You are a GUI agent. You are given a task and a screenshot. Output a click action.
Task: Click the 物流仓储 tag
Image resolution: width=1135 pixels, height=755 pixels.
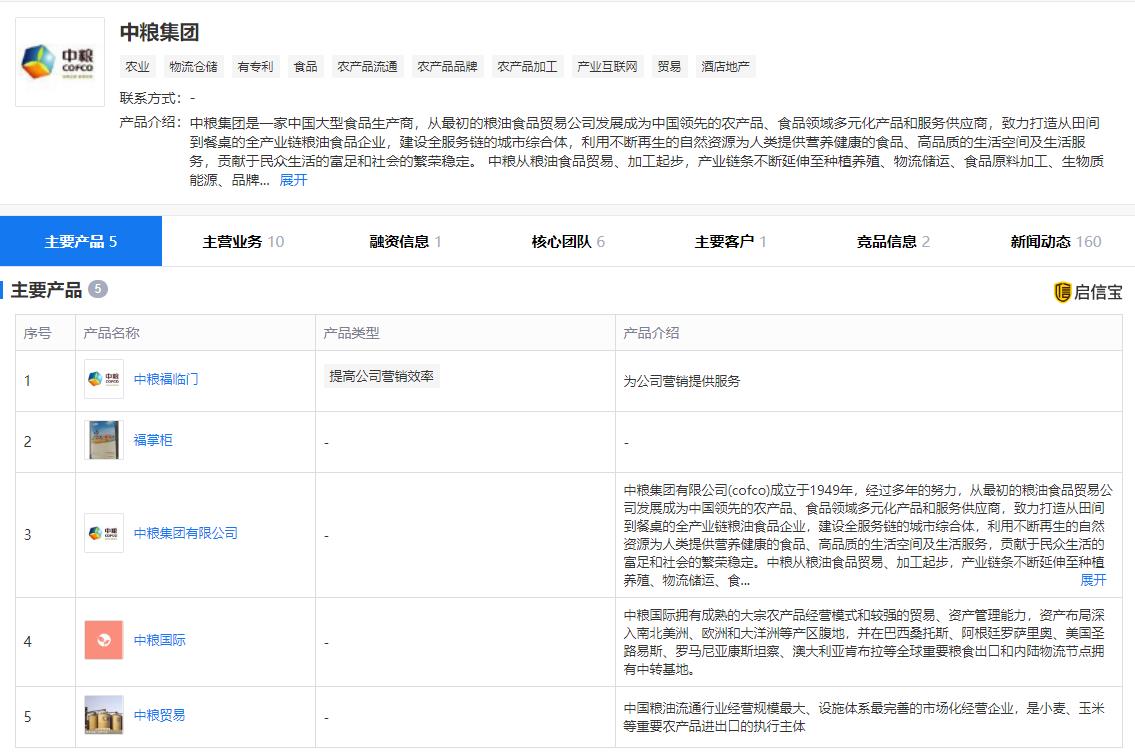(193, 67)
